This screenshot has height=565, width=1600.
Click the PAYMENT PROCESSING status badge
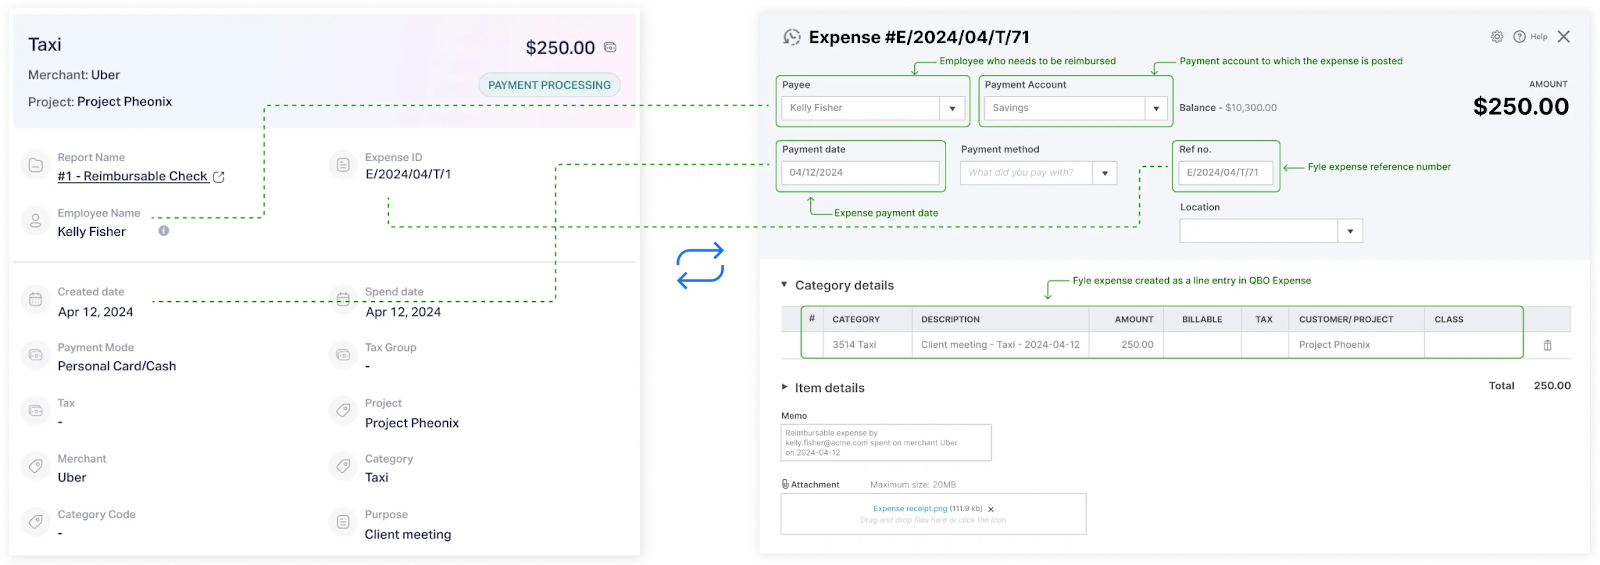coord(549,85)
